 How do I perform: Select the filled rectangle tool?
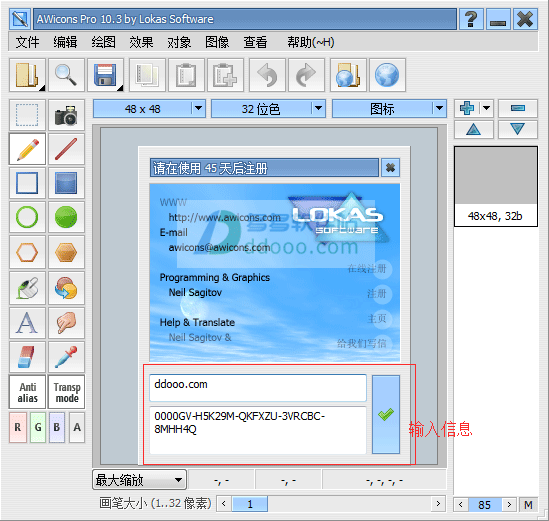(66, 183)
